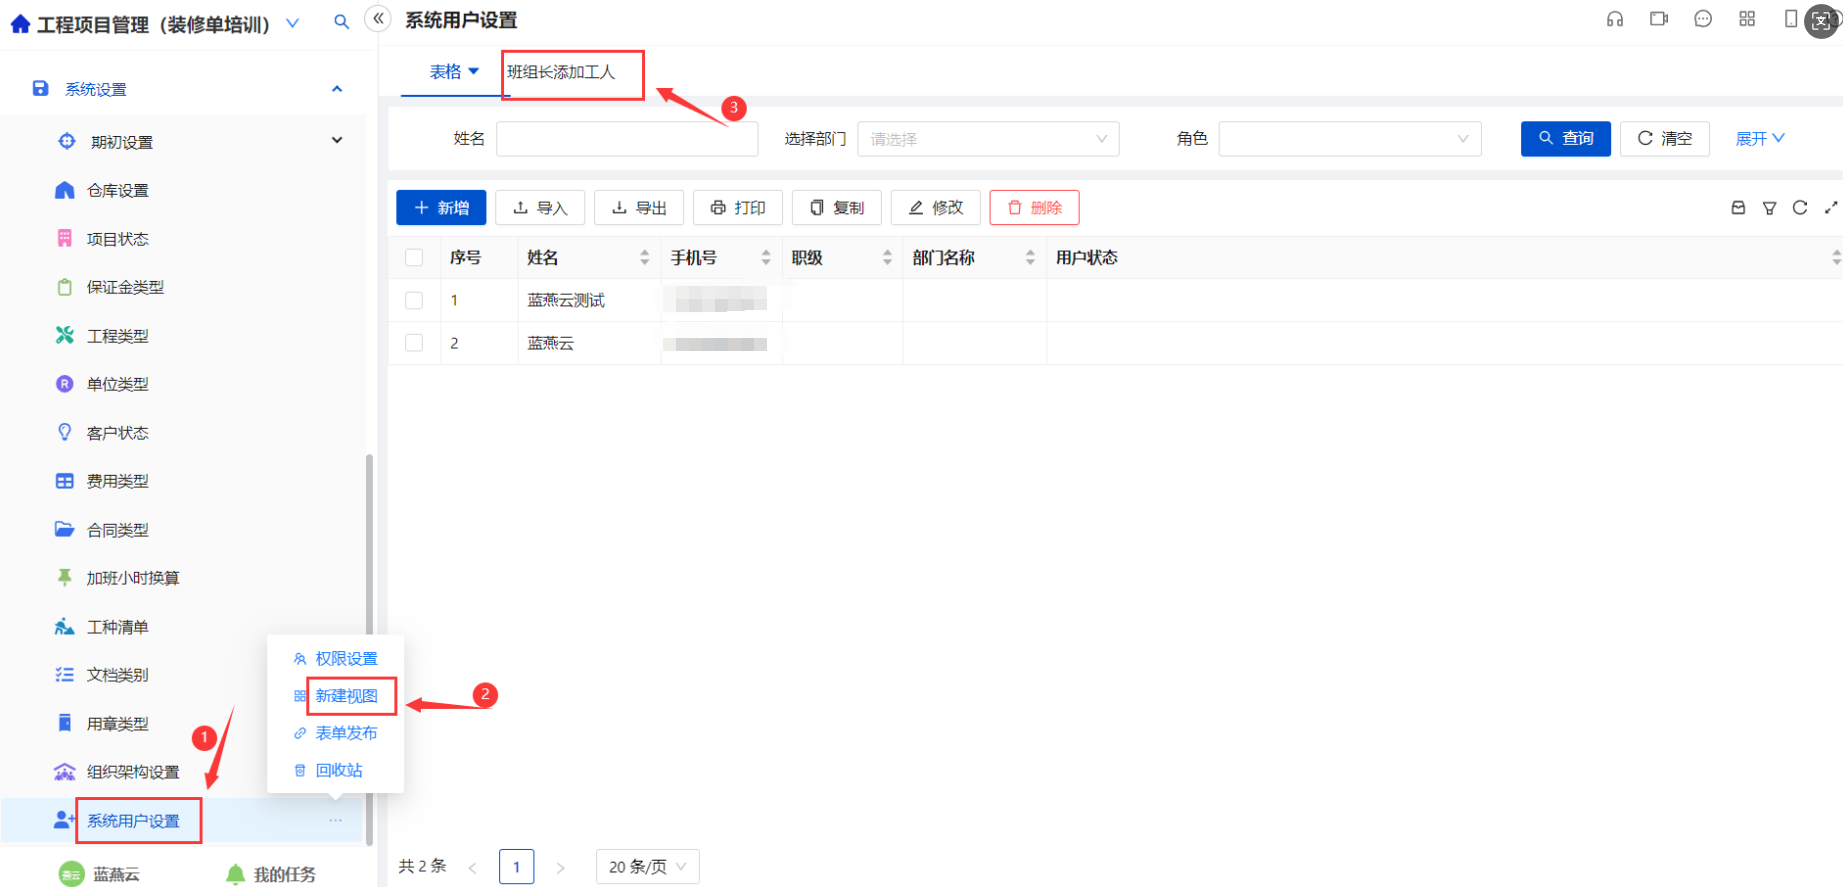Viewport: 1843px width, 887px height.
Task: Check the row for 蓝燕云测试
Action: pos(414,300)
